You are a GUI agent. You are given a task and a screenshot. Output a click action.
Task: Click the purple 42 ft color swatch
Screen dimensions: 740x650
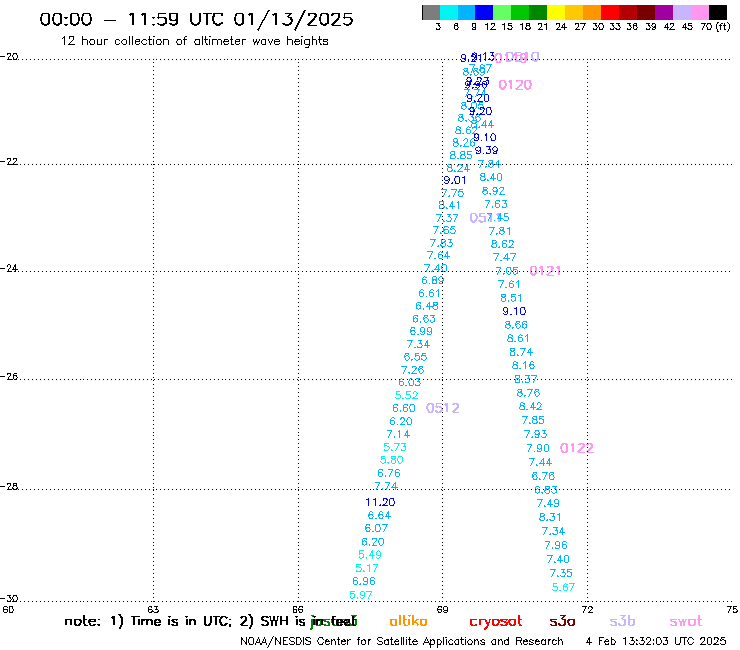click(x=664, y=12)
